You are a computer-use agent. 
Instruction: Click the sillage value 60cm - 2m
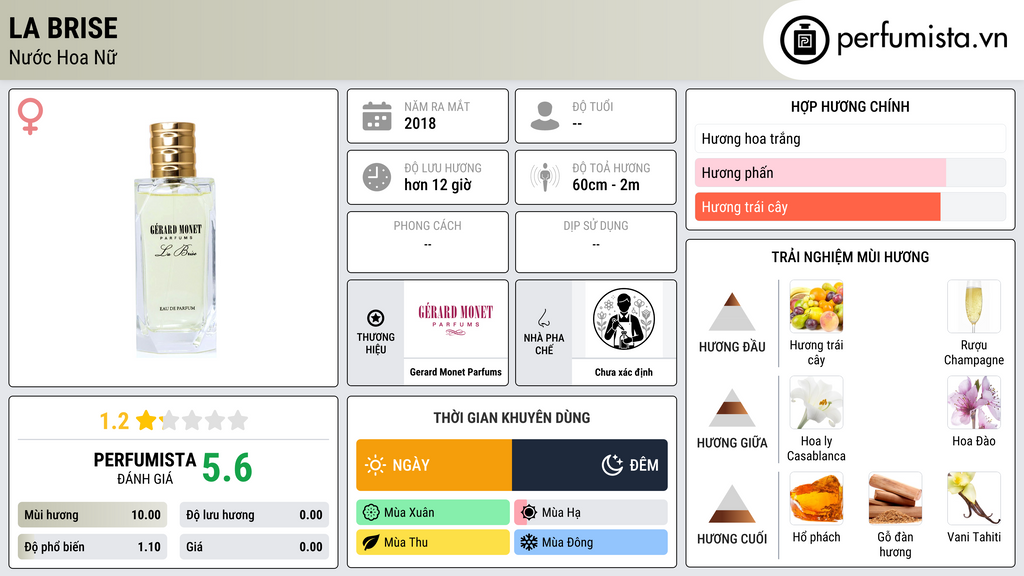tap(606, 185)
